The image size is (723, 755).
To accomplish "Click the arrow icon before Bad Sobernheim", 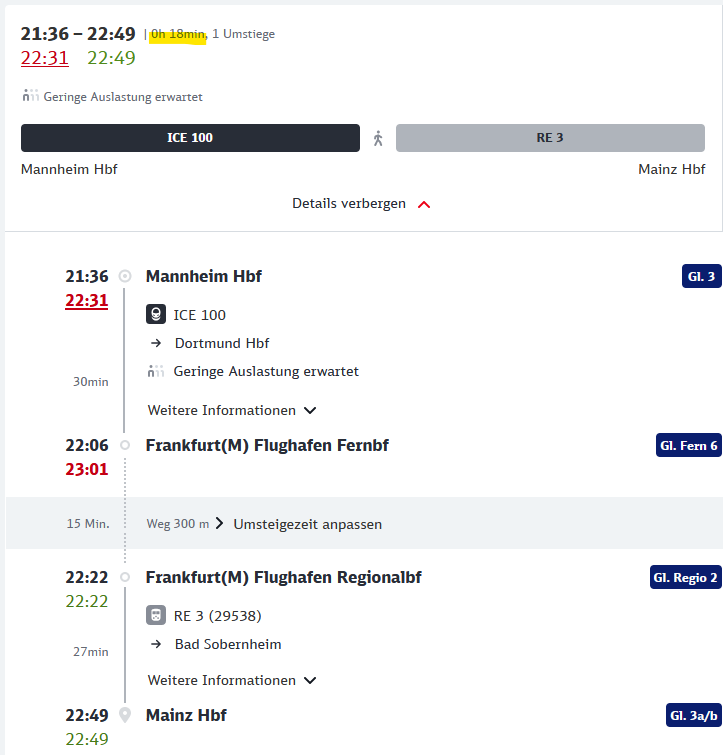I will pos(156,644).
